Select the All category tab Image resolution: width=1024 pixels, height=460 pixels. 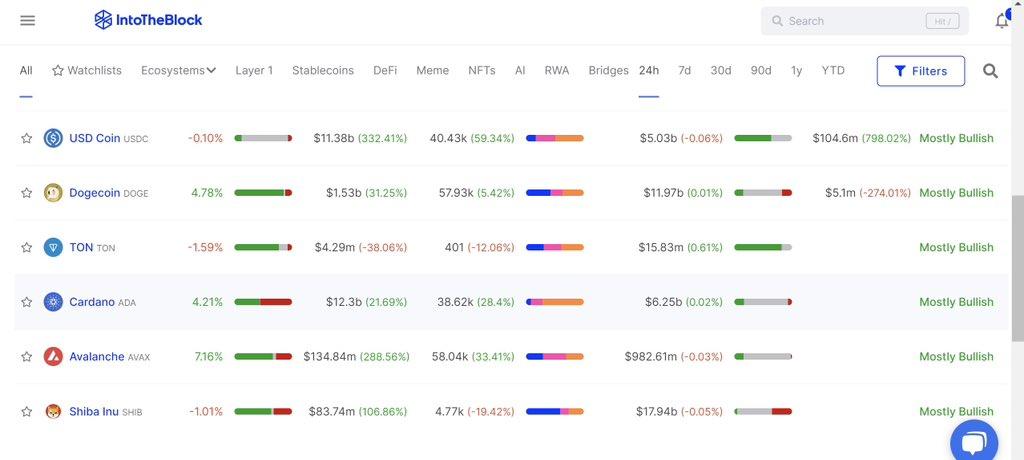(26, 71)
